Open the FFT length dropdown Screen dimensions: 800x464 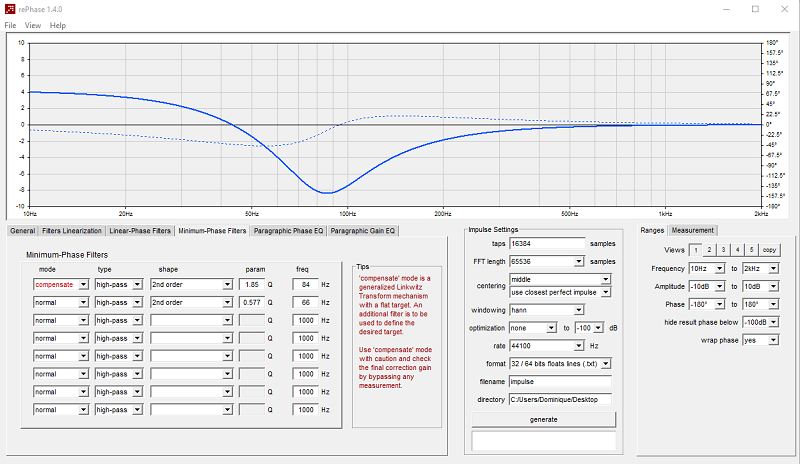(546, 261)
